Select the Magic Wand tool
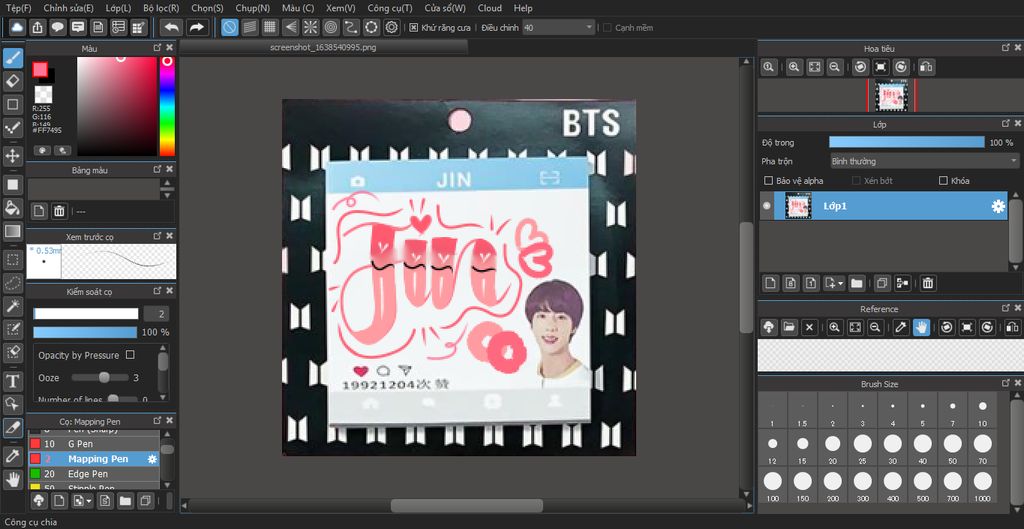The width and height of the screenshot is (1024, 529). tap(12, 306)
